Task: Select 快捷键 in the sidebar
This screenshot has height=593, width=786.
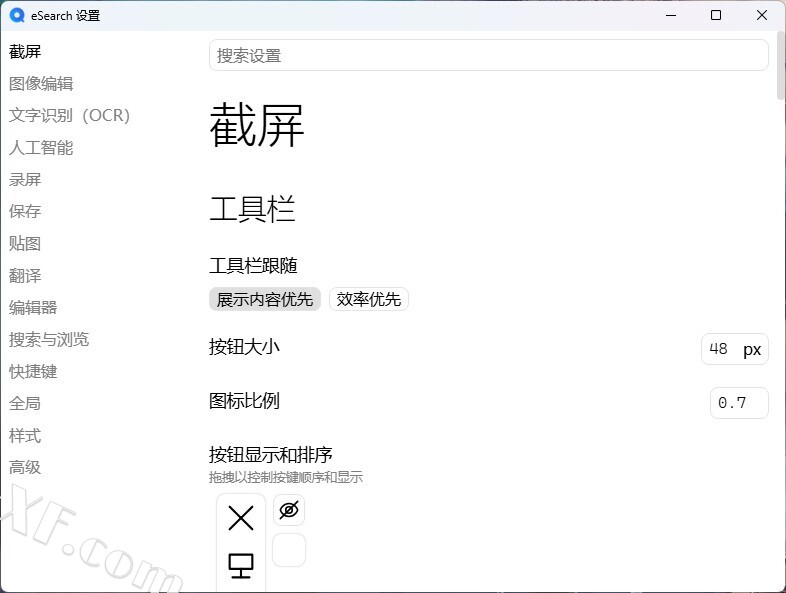Action: (33, 372)
